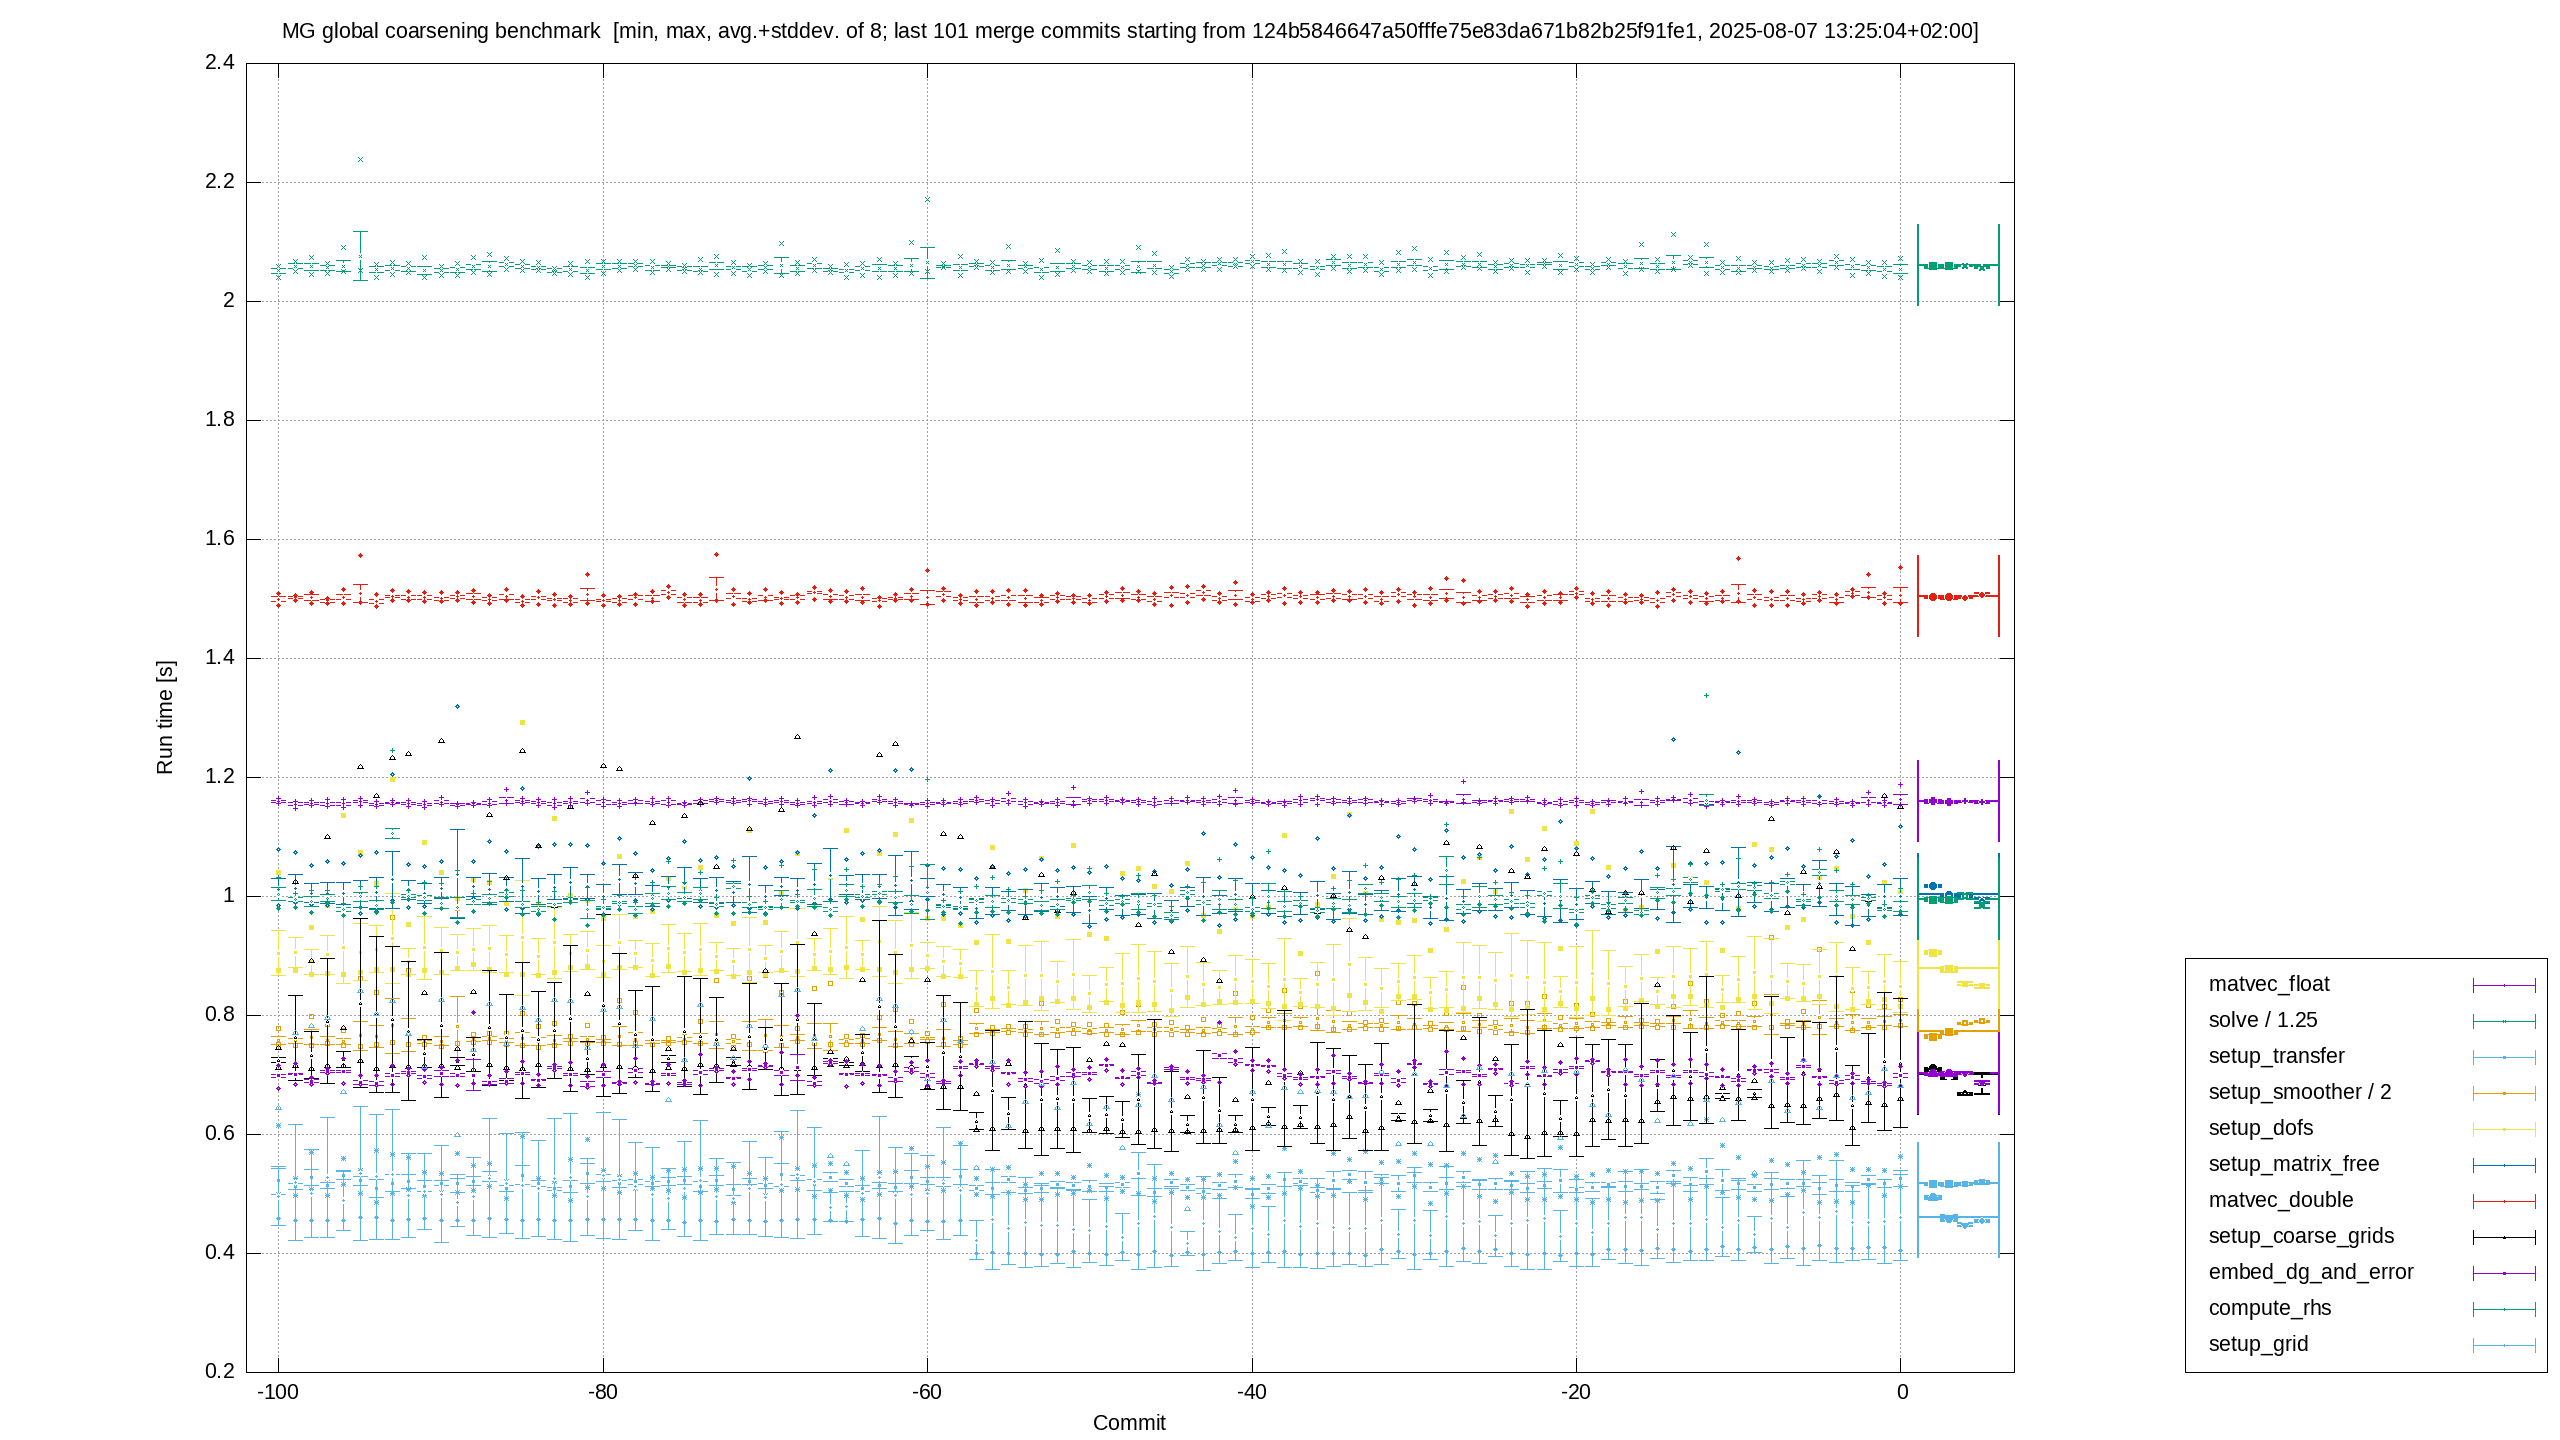Select the setup_transfer legend label
Screen dimensions: 2560x1440
click(x=2276, y=1056)
